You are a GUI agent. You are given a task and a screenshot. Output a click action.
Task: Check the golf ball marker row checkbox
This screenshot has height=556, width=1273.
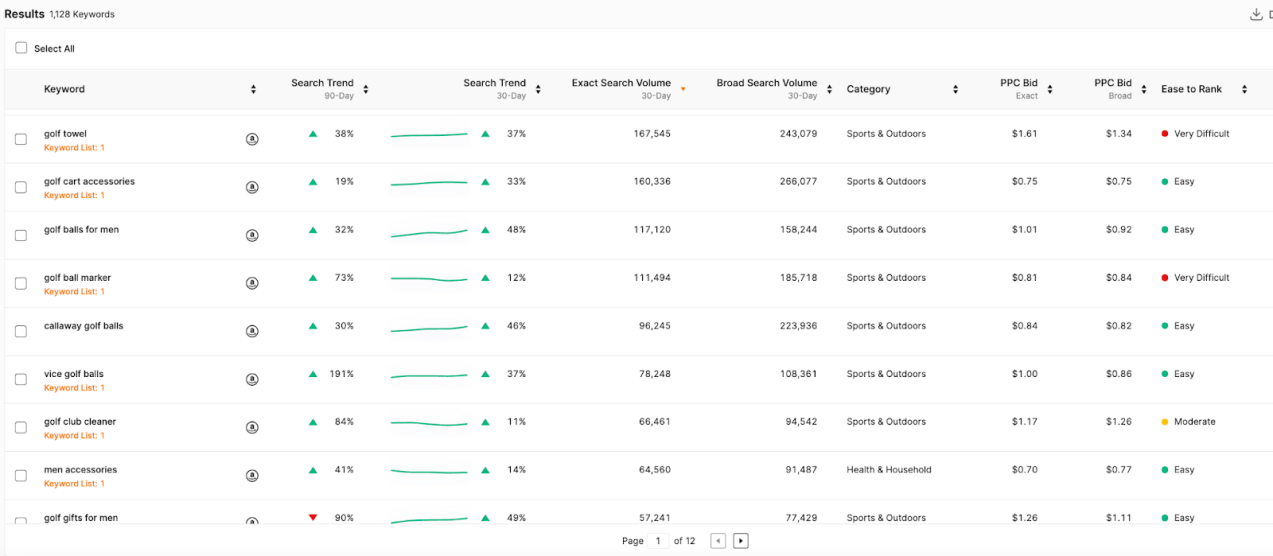tap(21, 283)
